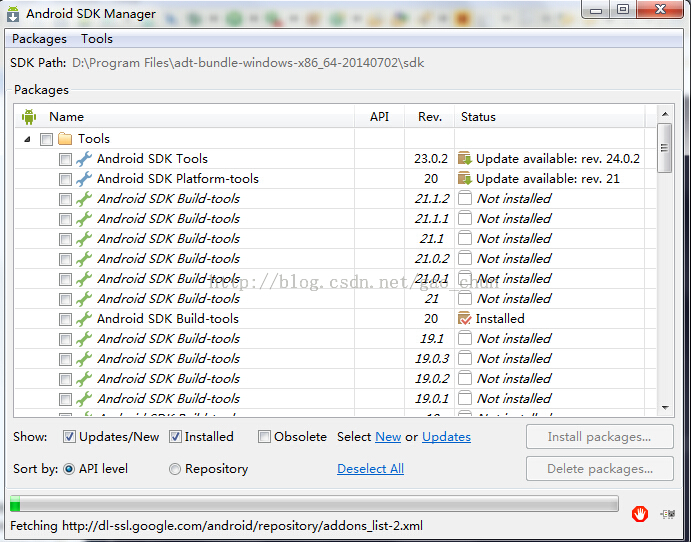This screenshot has height=542, width=691.
Task: Click the Updates selection link
Action: (x=446, y=437)
